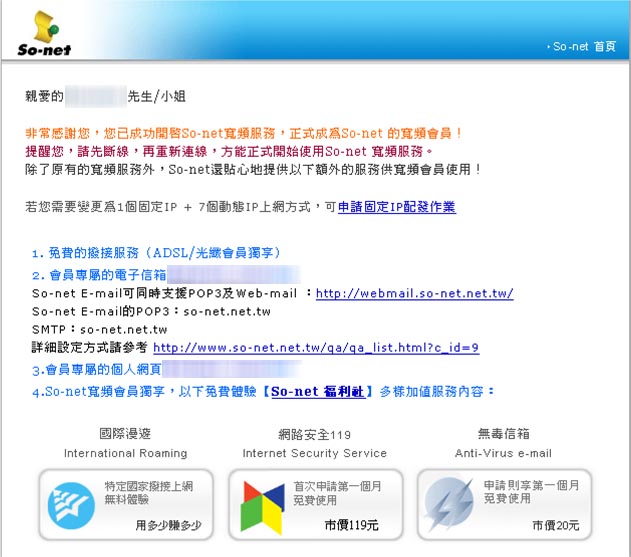Select the 首次申請第一個月免費使用 security card
Image resolution: width=631 pixels, height=557 pixels.
[316, 504]
